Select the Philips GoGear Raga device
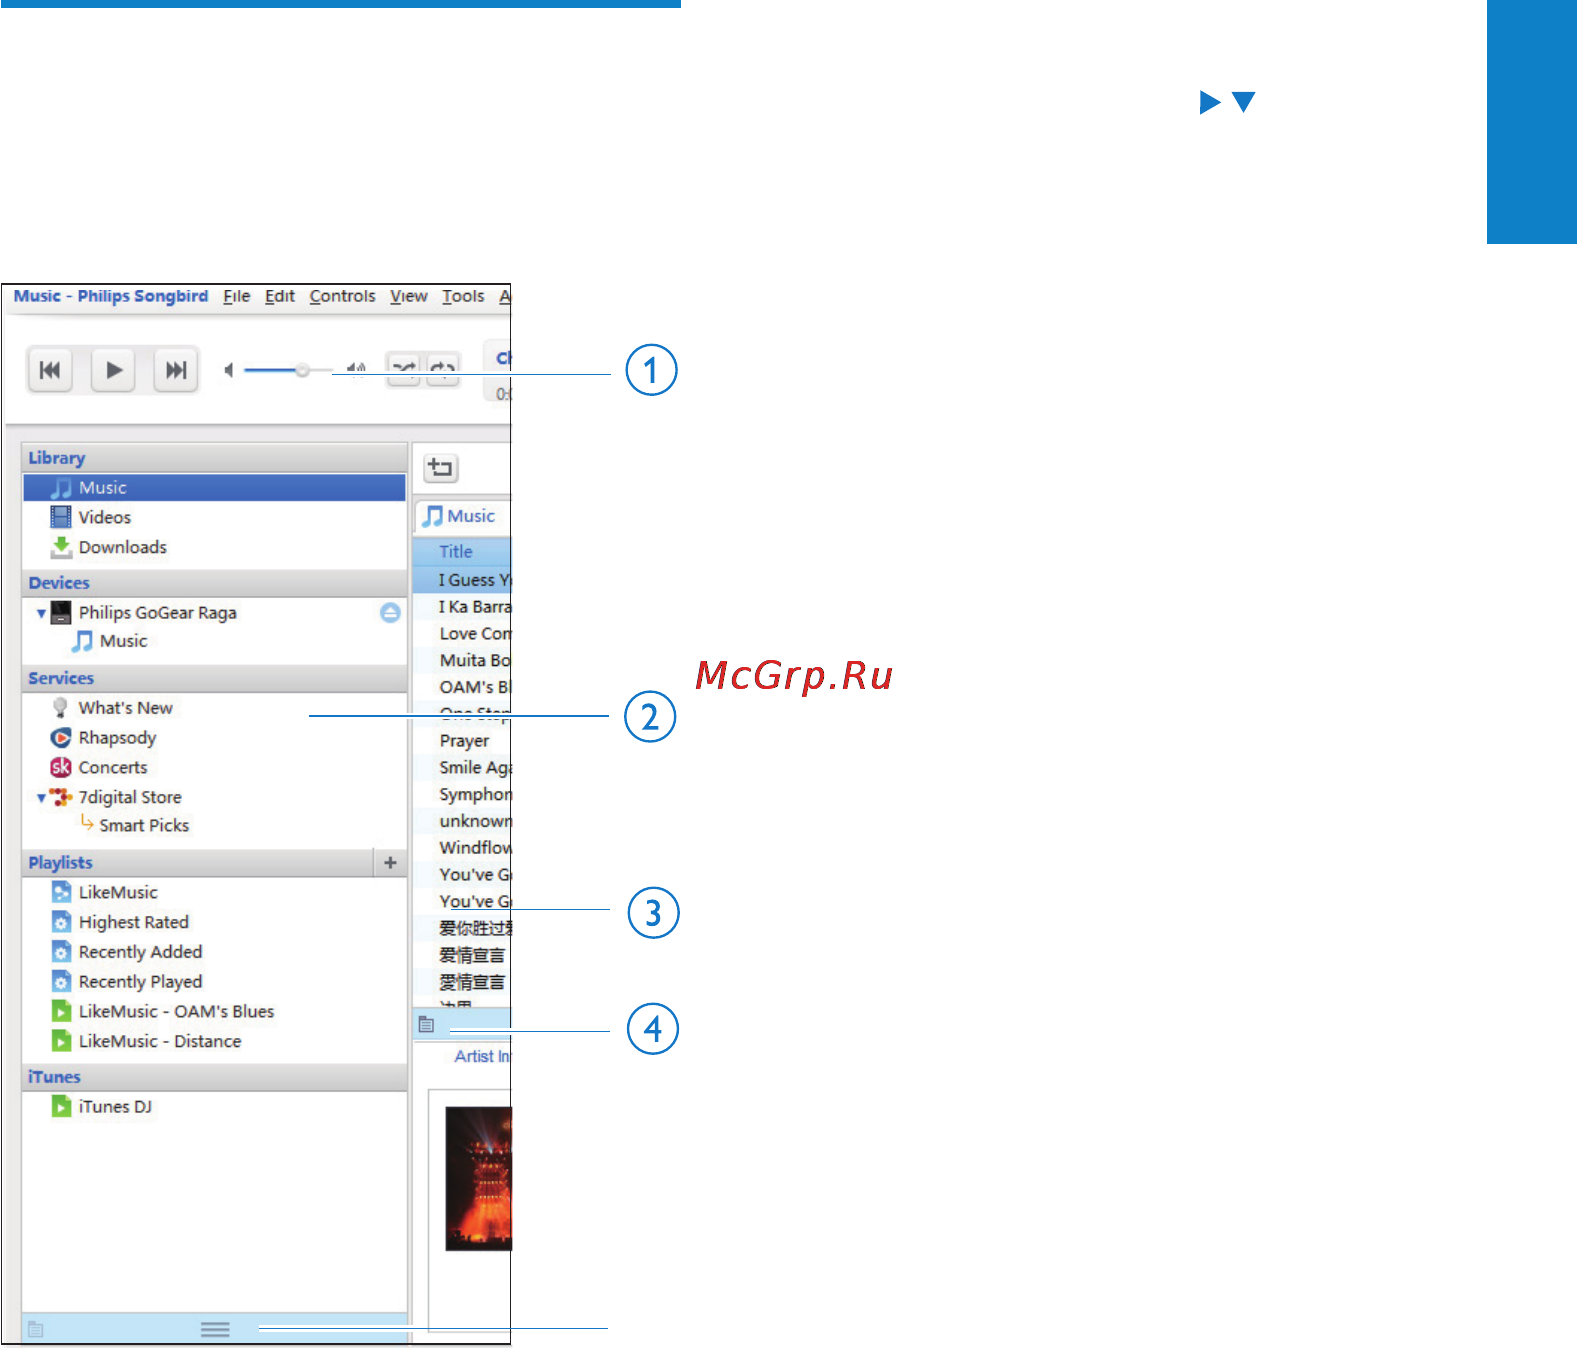This screenshot has height=1348, width=1577. pos(158,613)
